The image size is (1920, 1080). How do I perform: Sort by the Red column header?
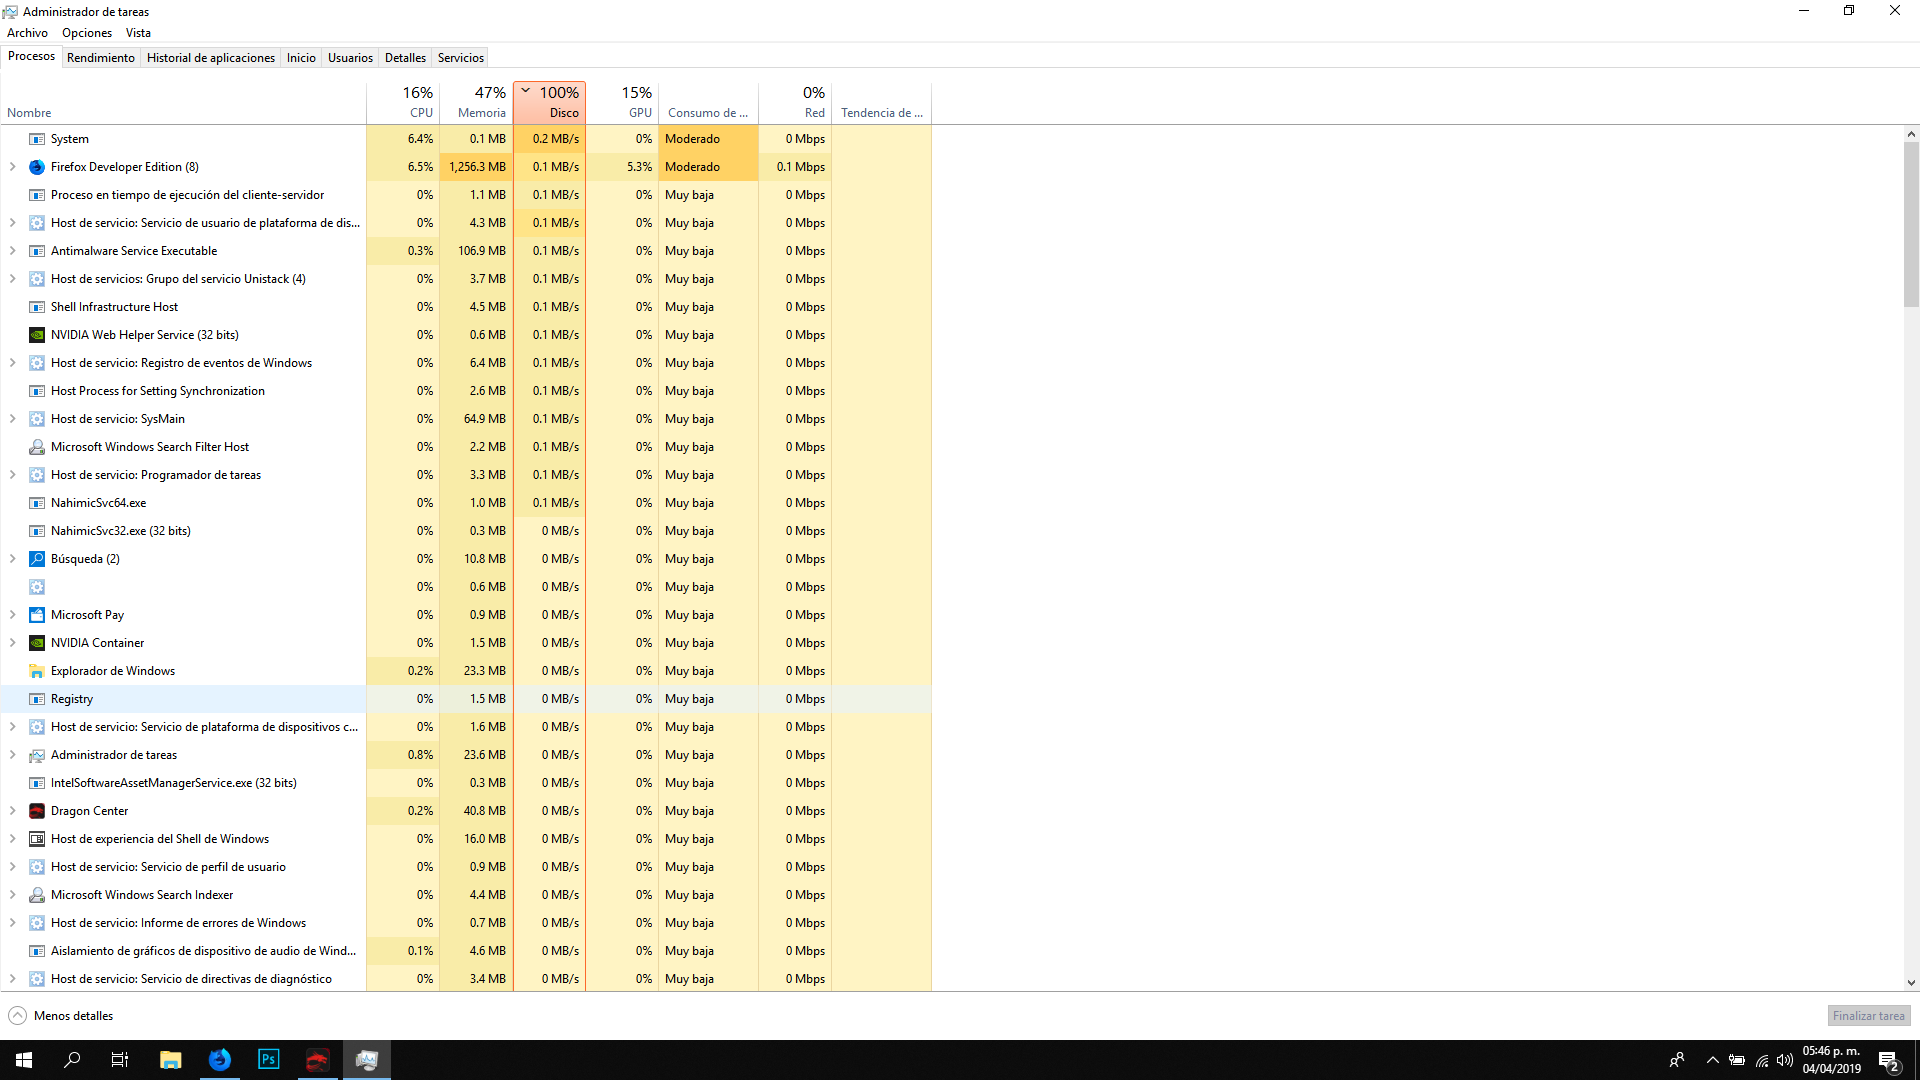[795, 103]
